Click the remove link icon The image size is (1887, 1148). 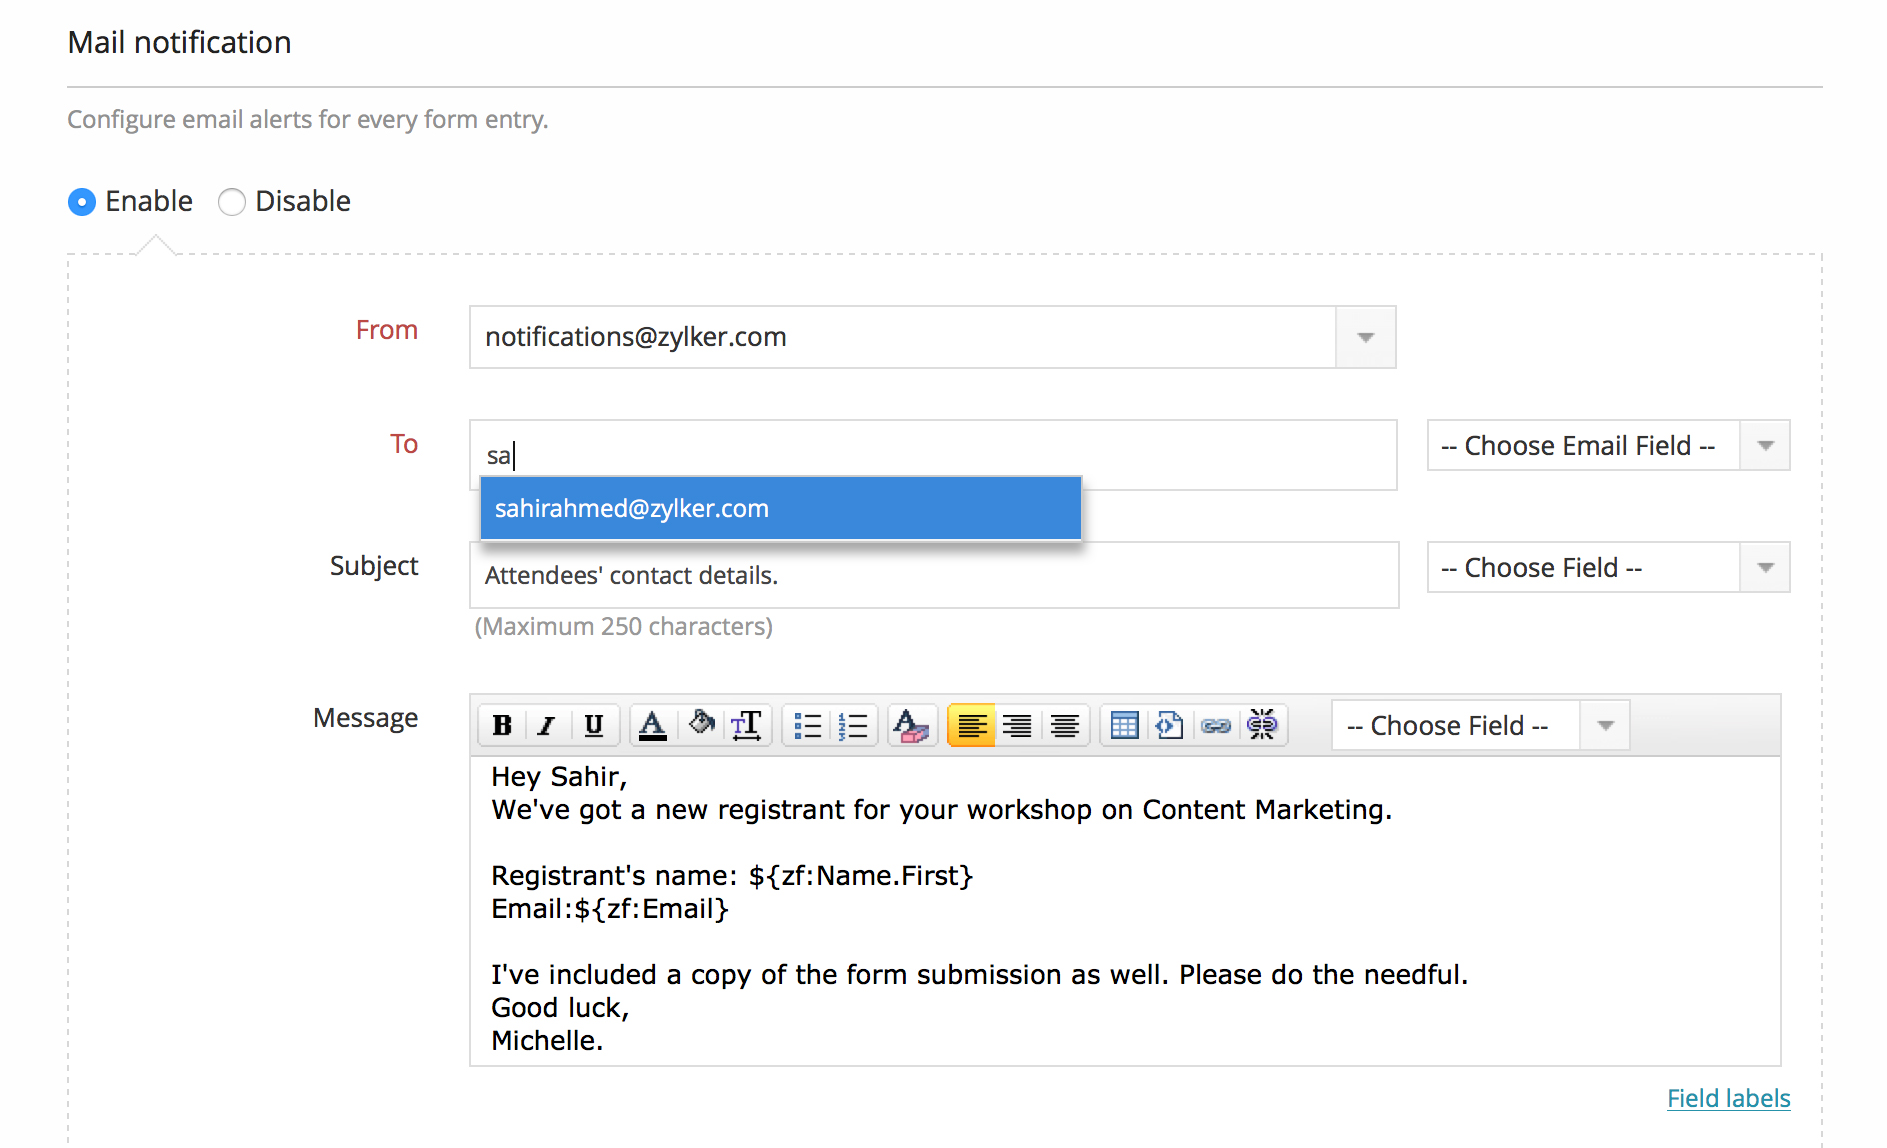pyautogui.click(x=1263, y=725)
